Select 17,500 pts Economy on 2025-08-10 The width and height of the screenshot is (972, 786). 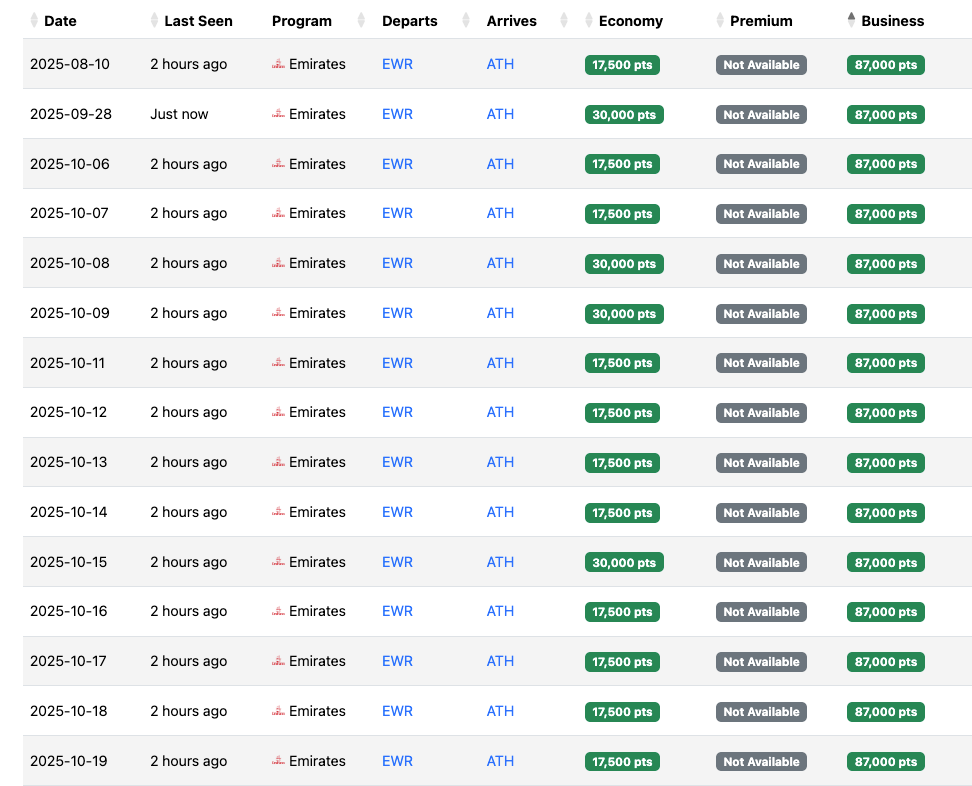(x=622, y=64)
